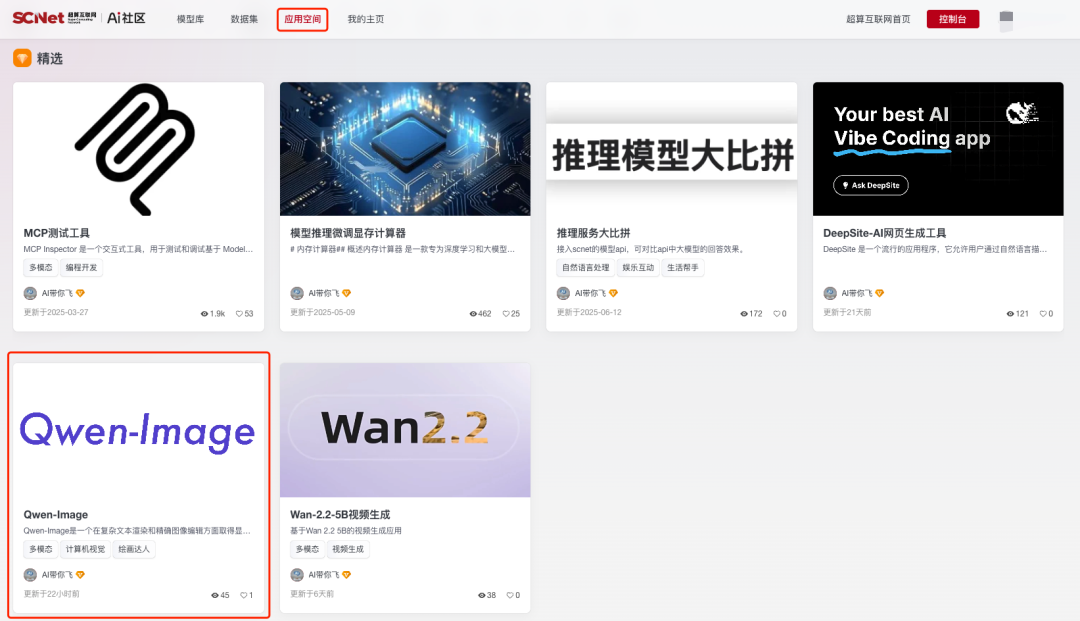Like the Wan-2.2 card heart
Screen dimensions: 1080x621
[x=510, y=595]
